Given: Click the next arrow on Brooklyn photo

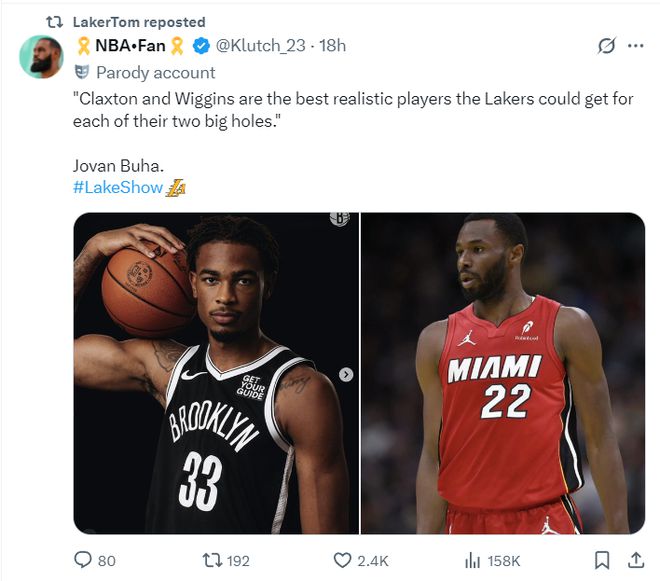Looking at the screenshot, I should point(346,374).
